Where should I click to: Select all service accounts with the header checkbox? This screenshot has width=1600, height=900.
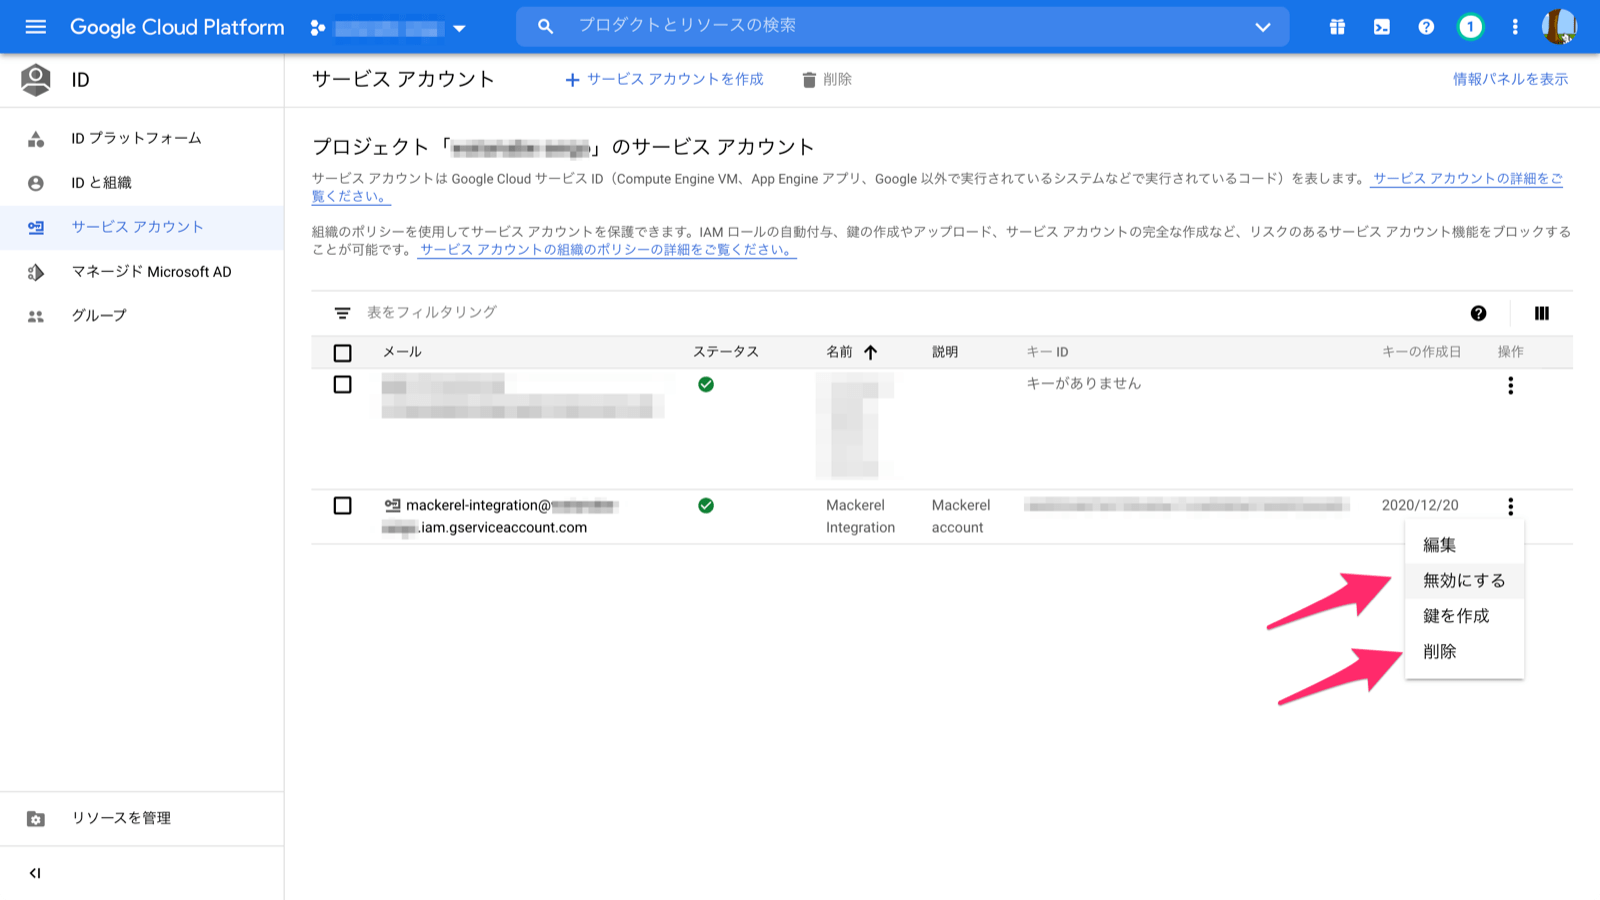click(343, 352)
